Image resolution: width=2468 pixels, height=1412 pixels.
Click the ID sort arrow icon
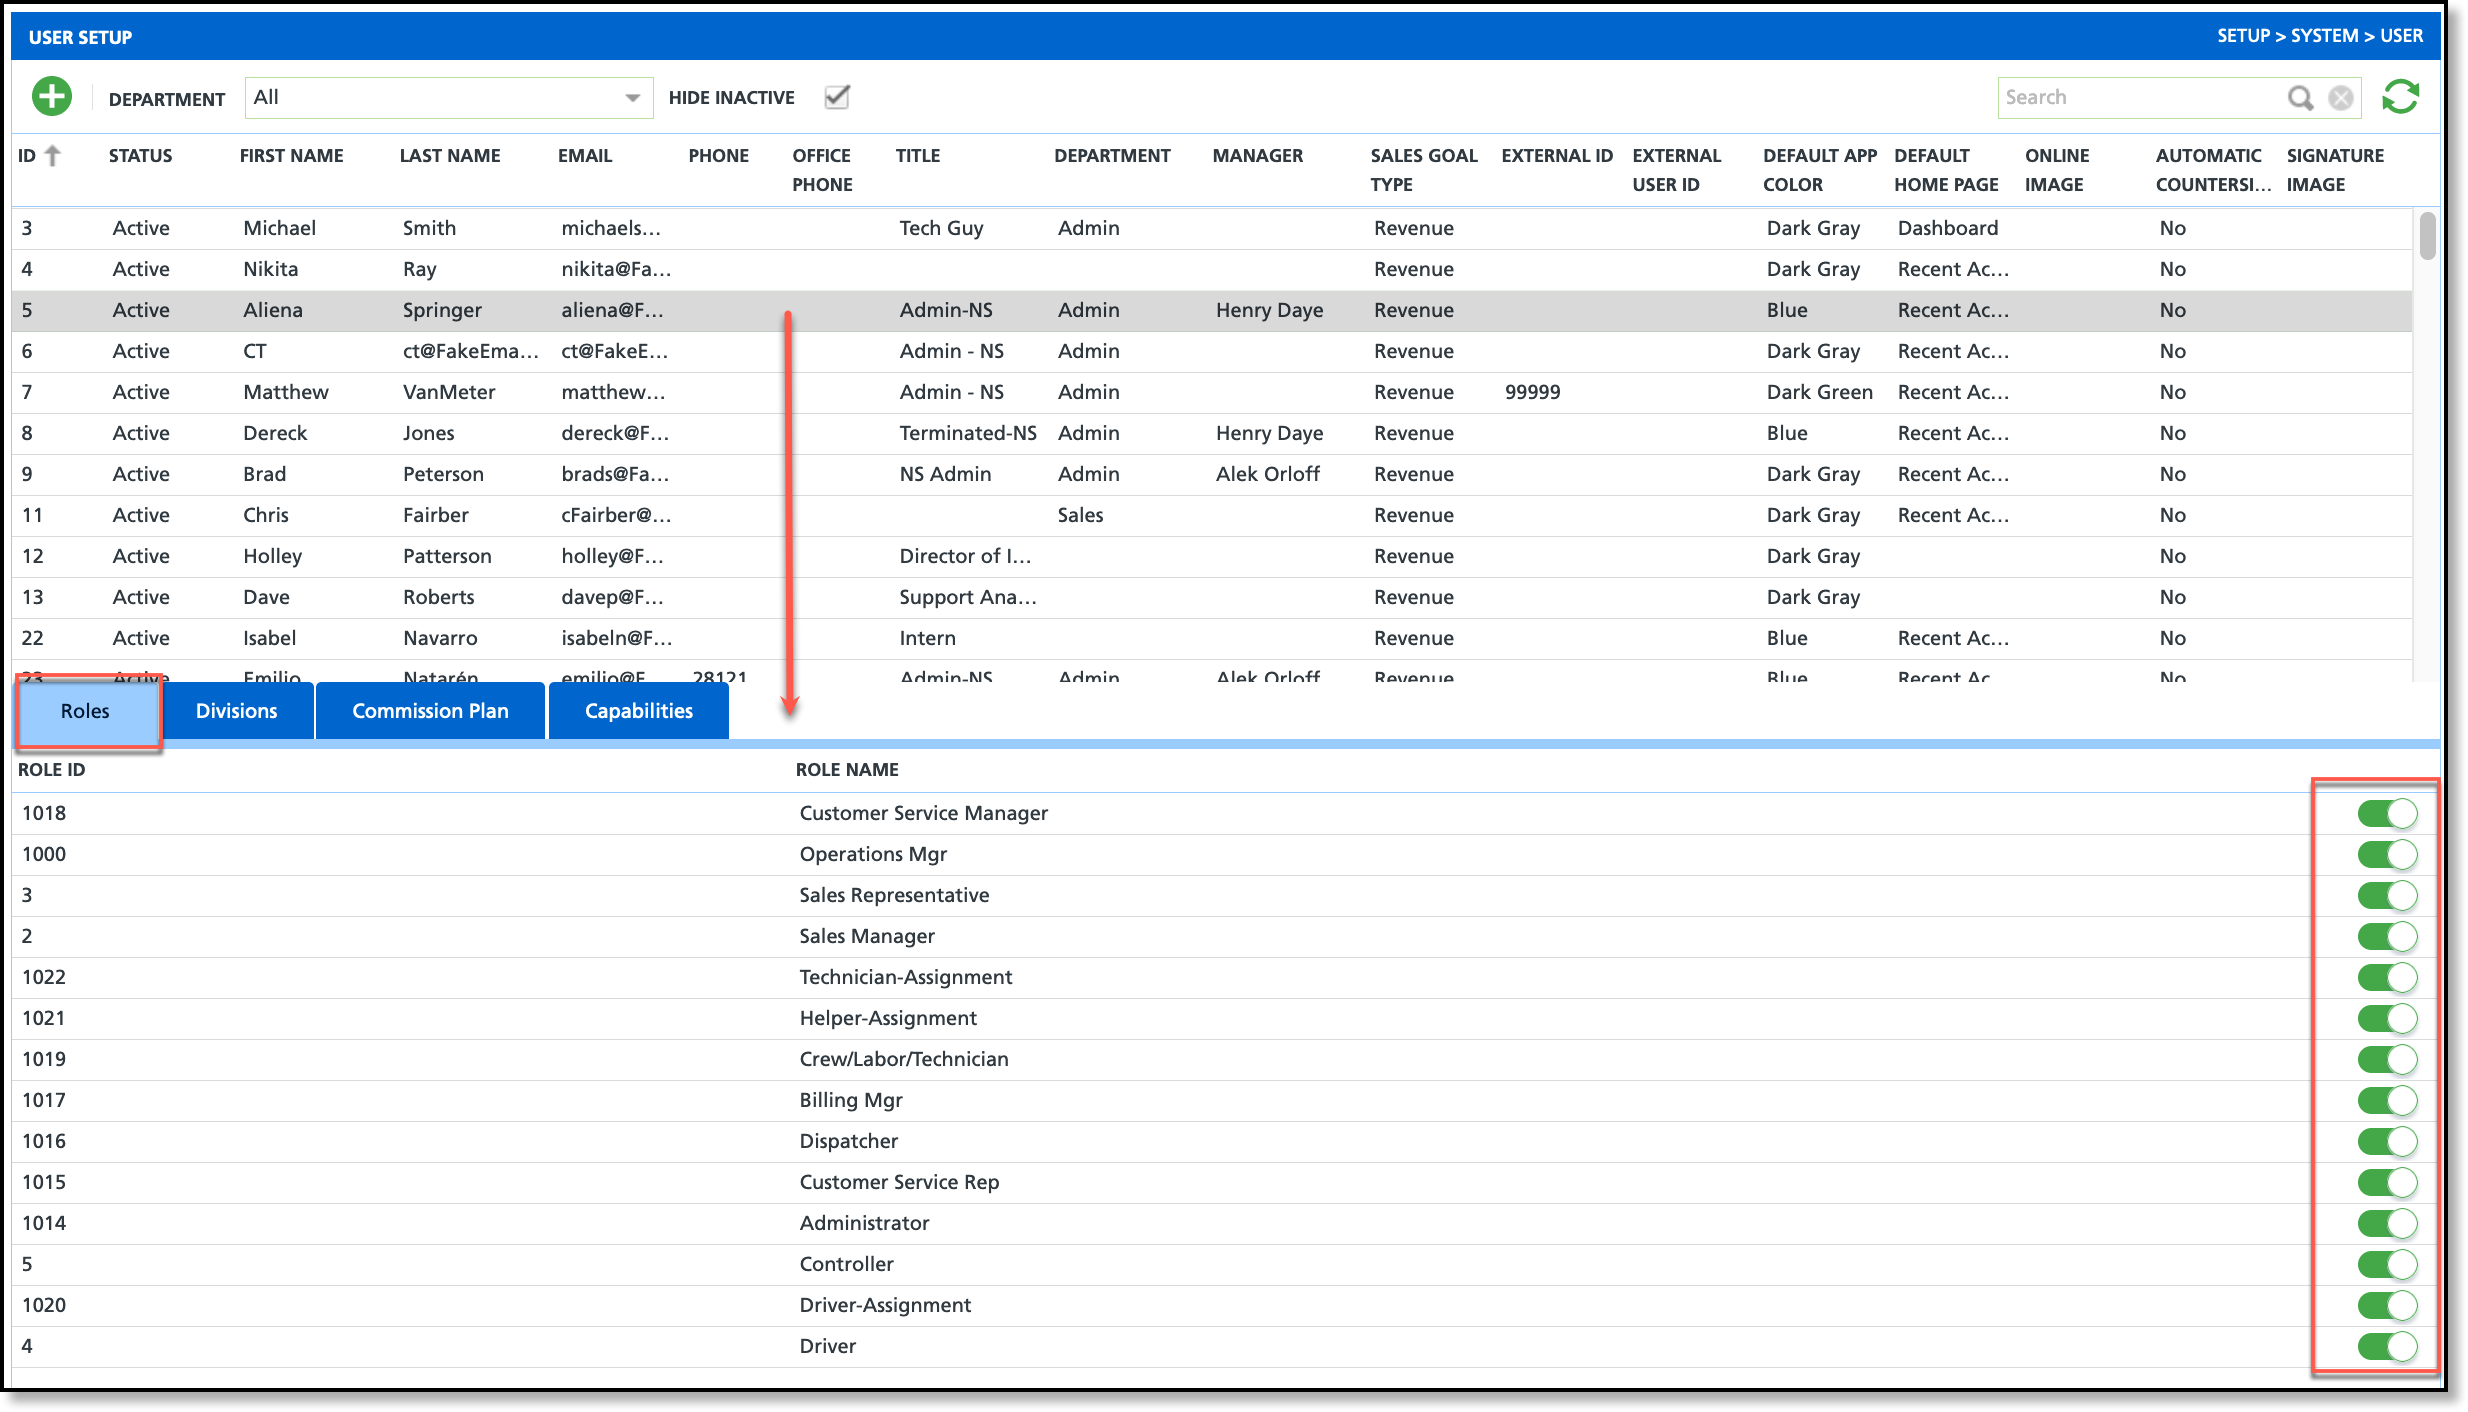tap(54, 155)
